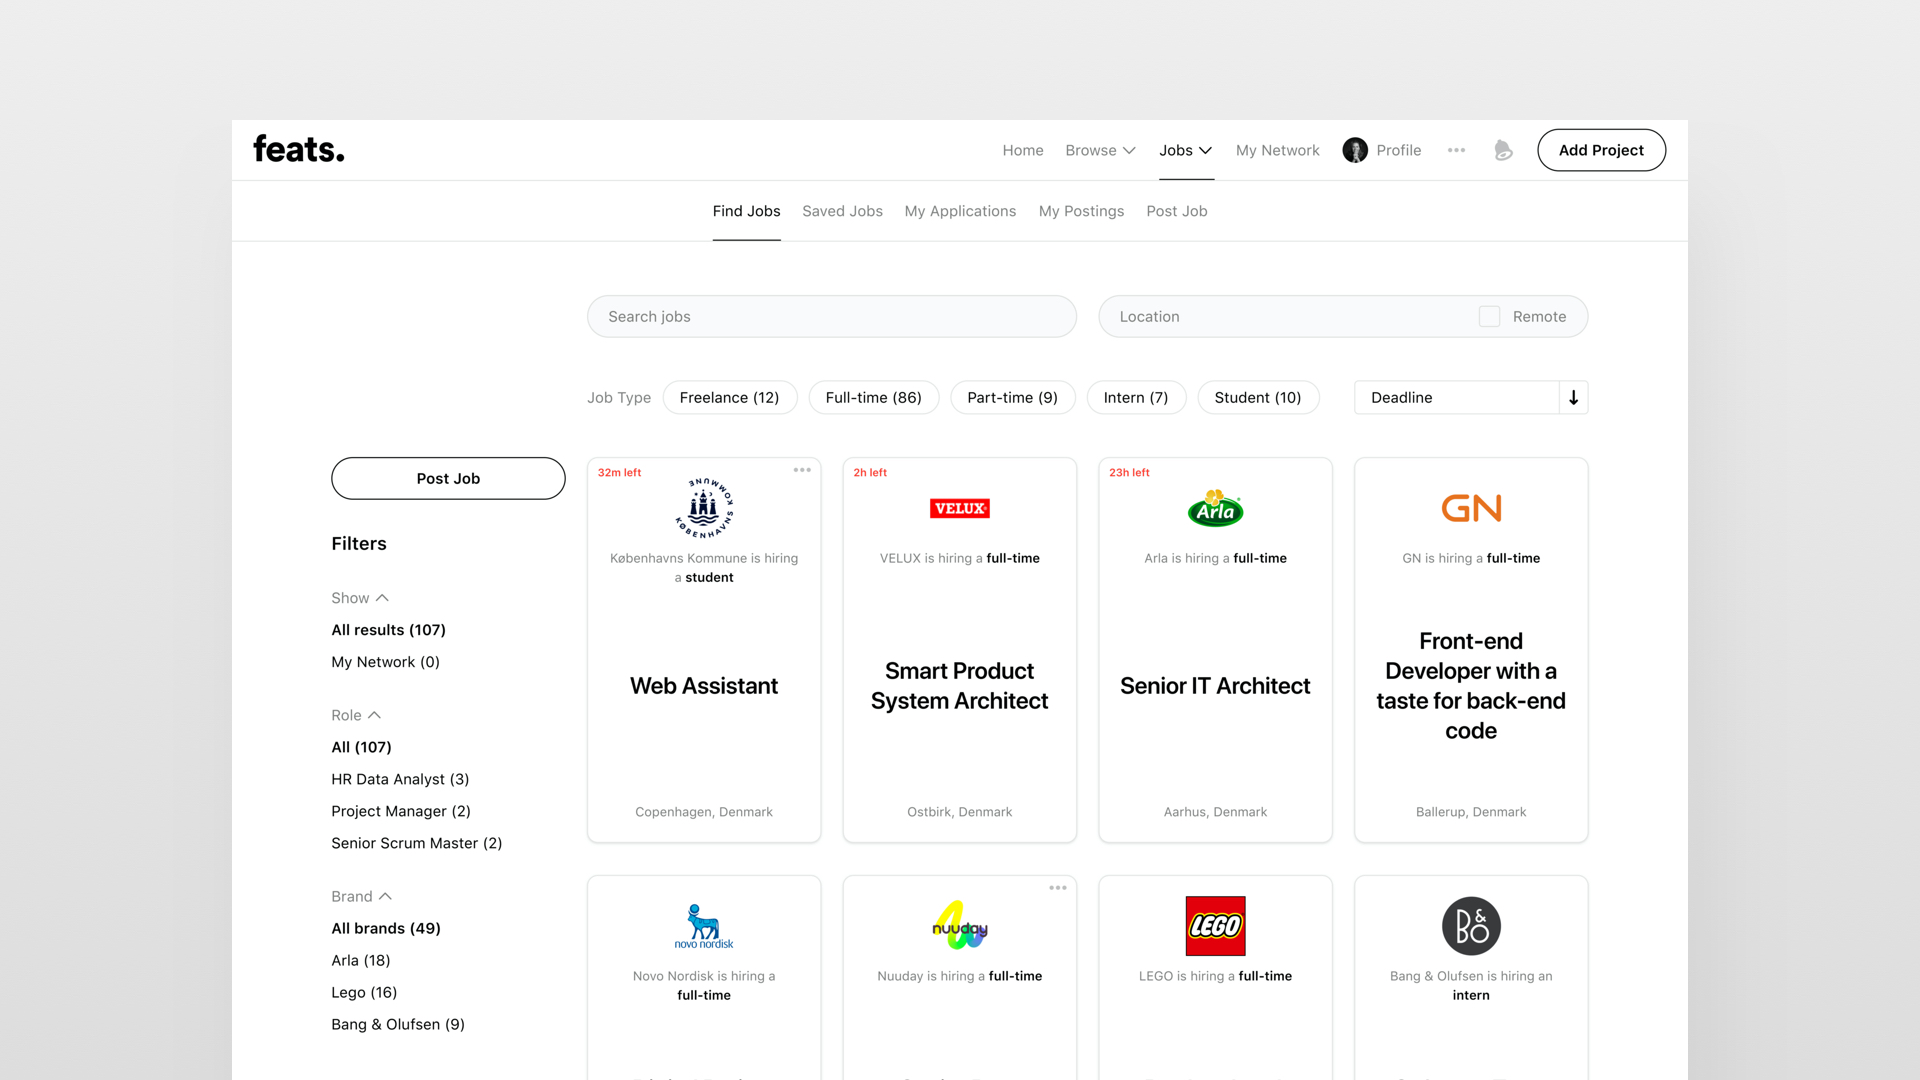Screen dimensions: 1920x1080
Task: Click the LEGO logo
Action: (1215, 926)
